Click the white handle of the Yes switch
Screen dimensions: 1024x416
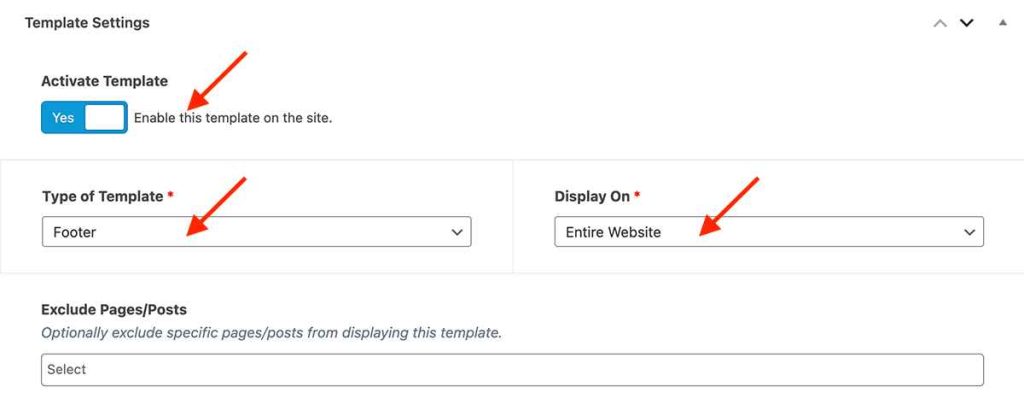click(105, 117)
